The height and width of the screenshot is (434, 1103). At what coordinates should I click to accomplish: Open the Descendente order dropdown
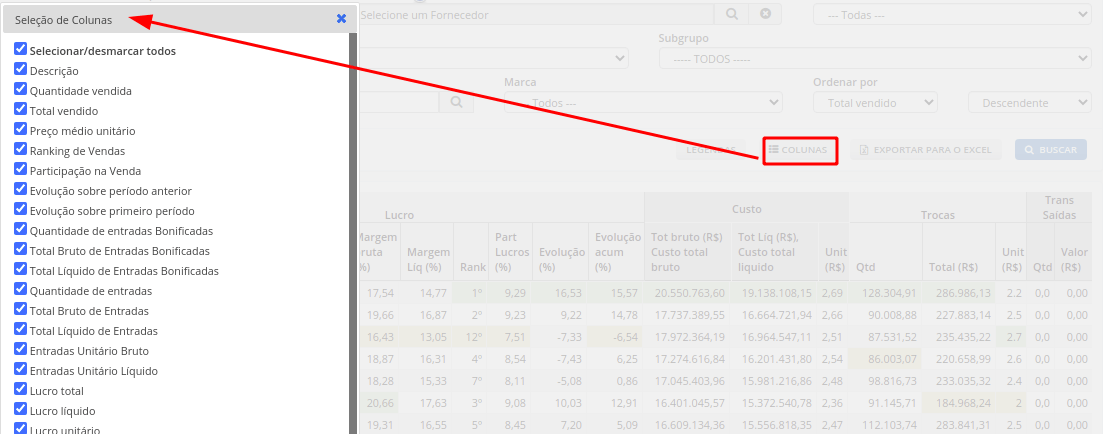(x=1030, y=103)
